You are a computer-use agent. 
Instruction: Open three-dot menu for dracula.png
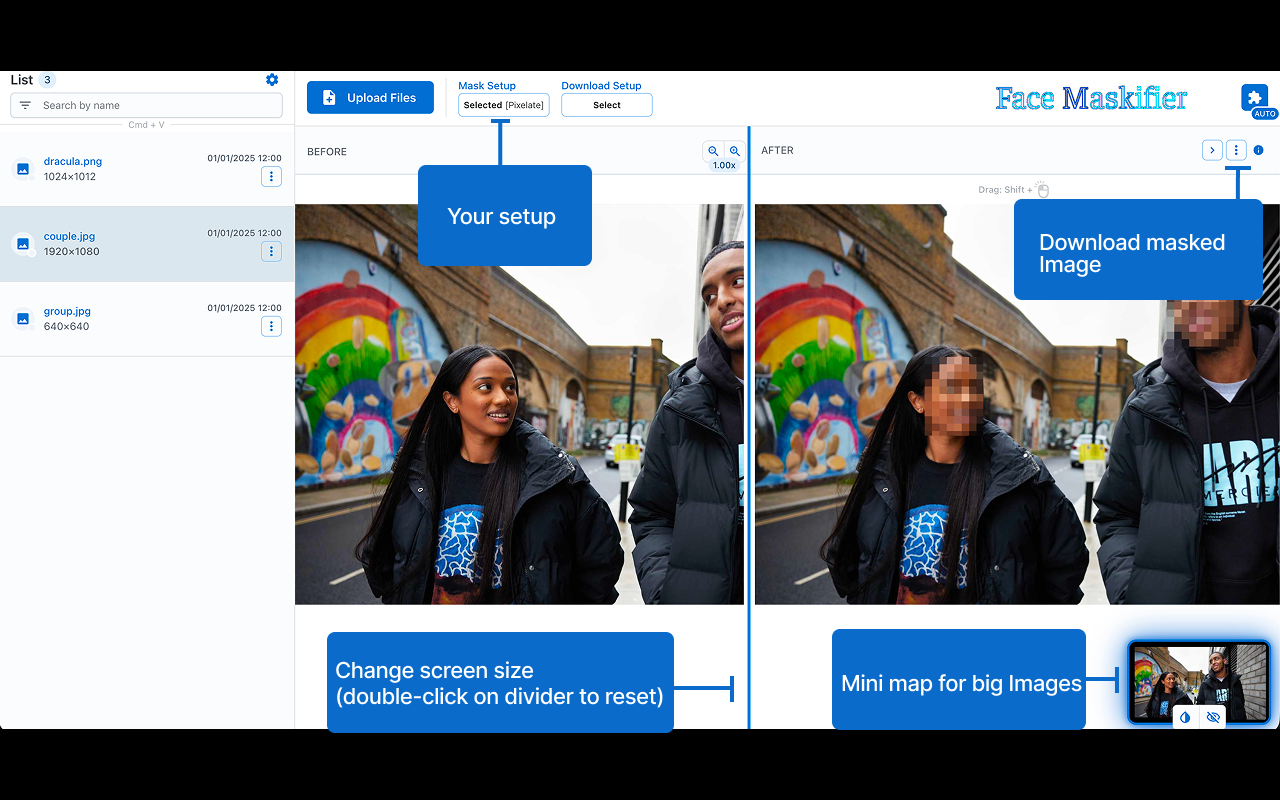271,177
